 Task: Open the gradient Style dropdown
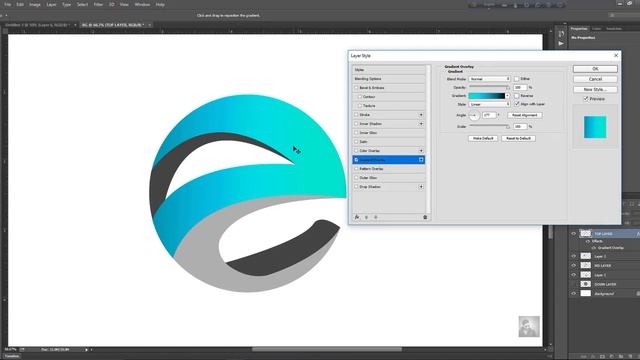489,104
